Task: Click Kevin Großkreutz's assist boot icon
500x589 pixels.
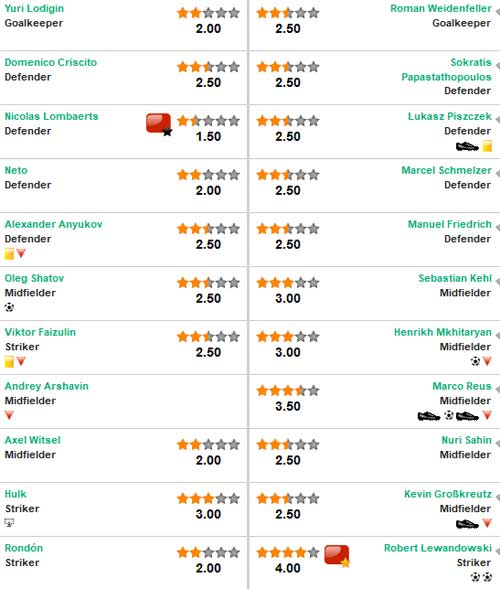Action: (x=467, y=524)
